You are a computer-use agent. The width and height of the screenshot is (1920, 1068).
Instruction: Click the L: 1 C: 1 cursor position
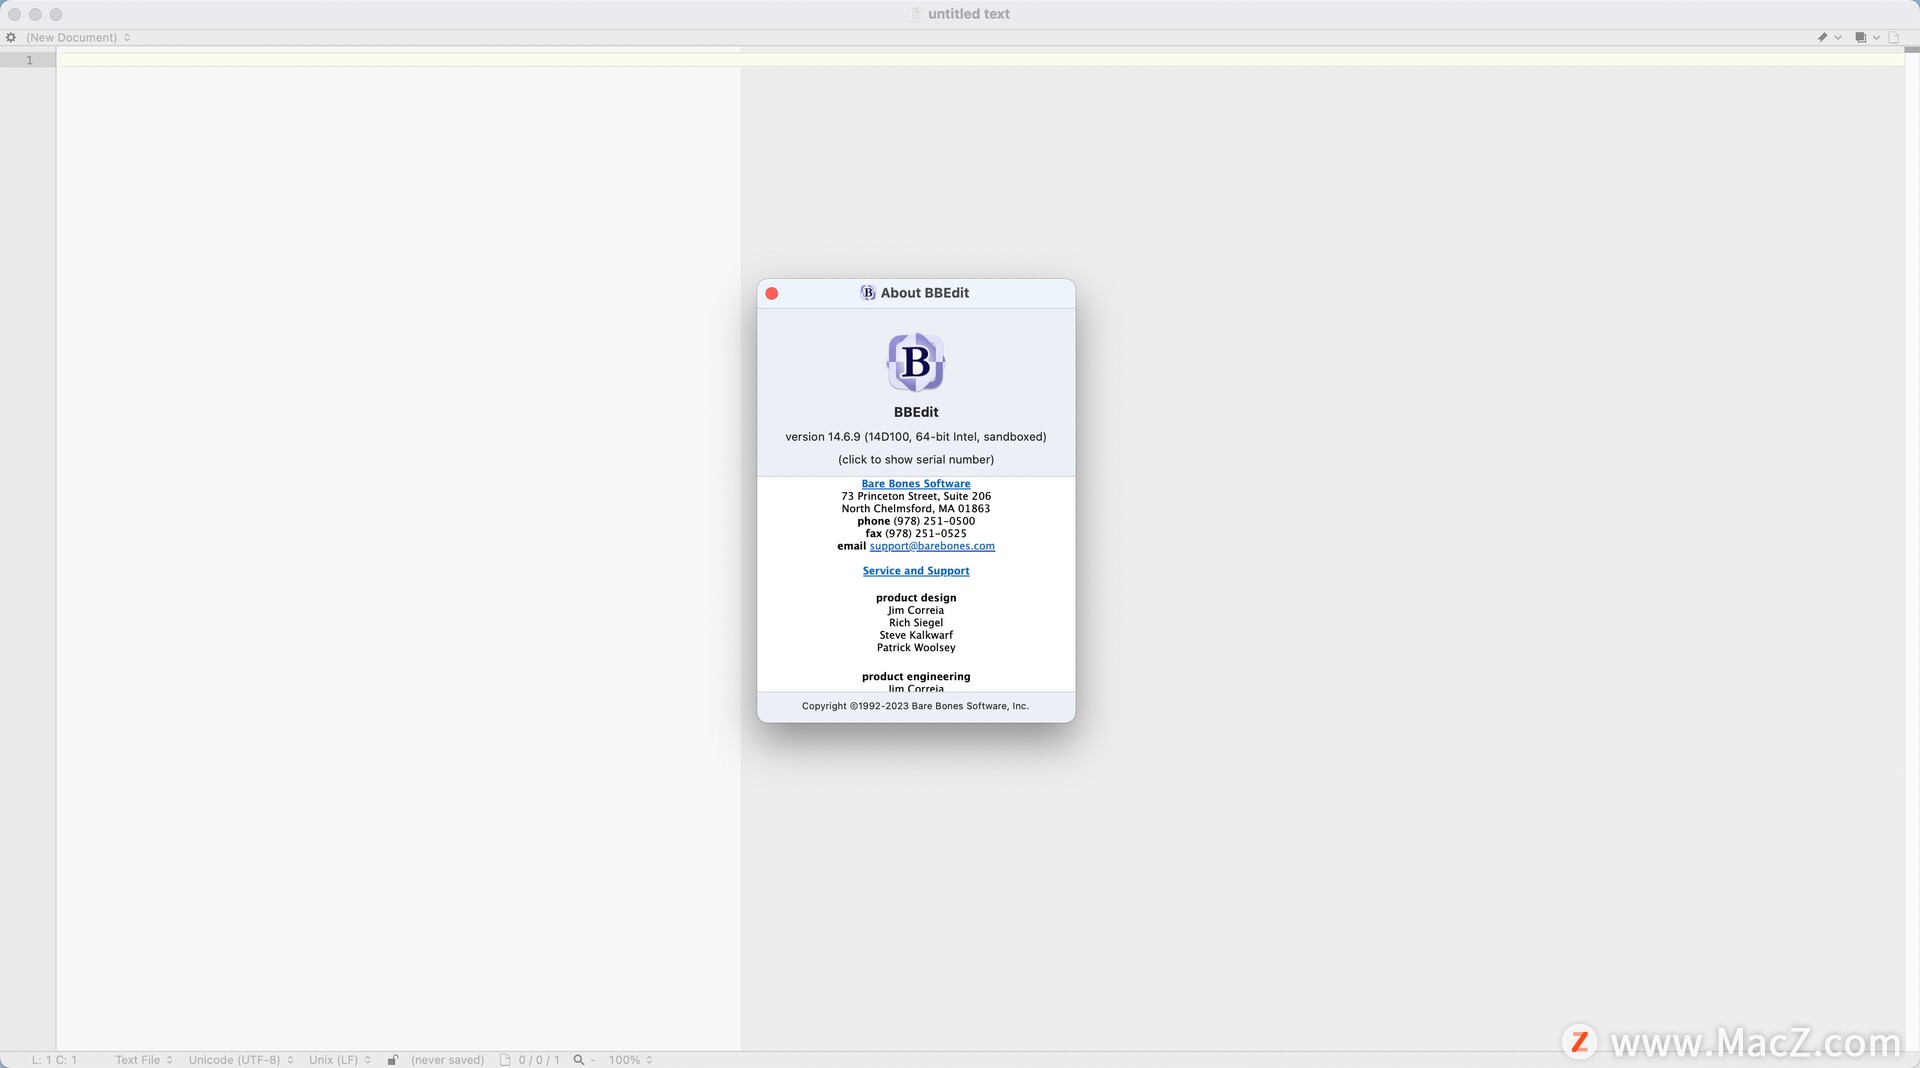(x=54, y=1059)
